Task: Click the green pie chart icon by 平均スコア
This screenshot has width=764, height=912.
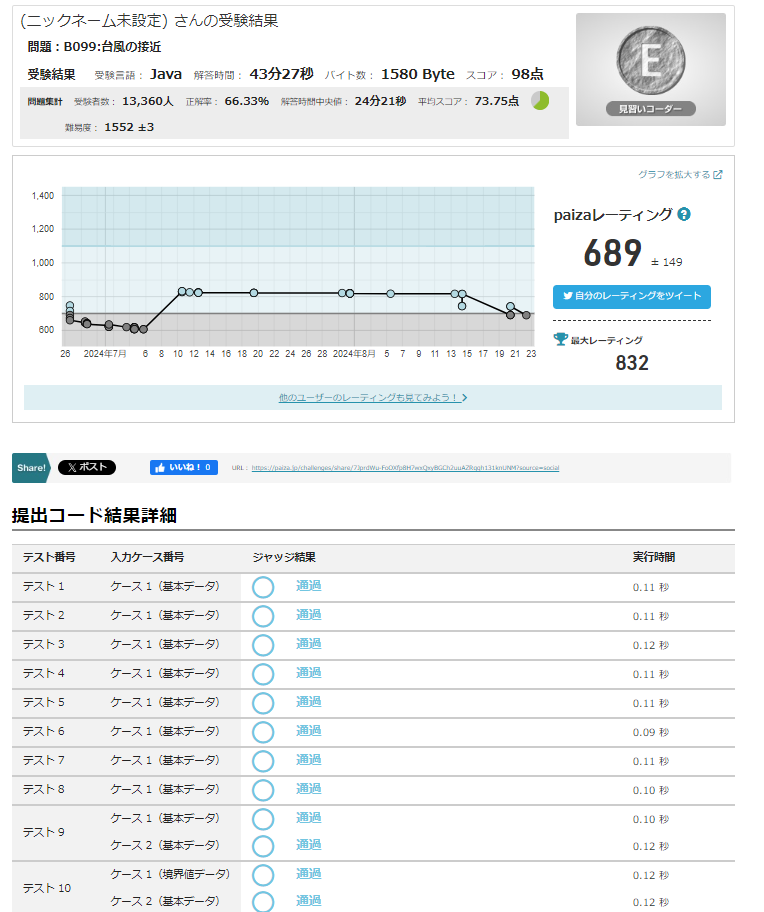Action: pos(540,101)
